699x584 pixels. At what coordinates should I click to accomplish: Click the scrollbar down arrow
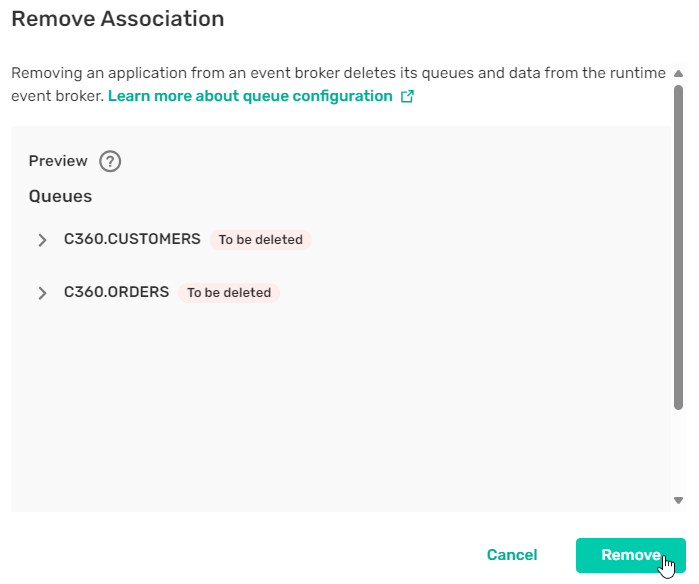pos(678,500)
